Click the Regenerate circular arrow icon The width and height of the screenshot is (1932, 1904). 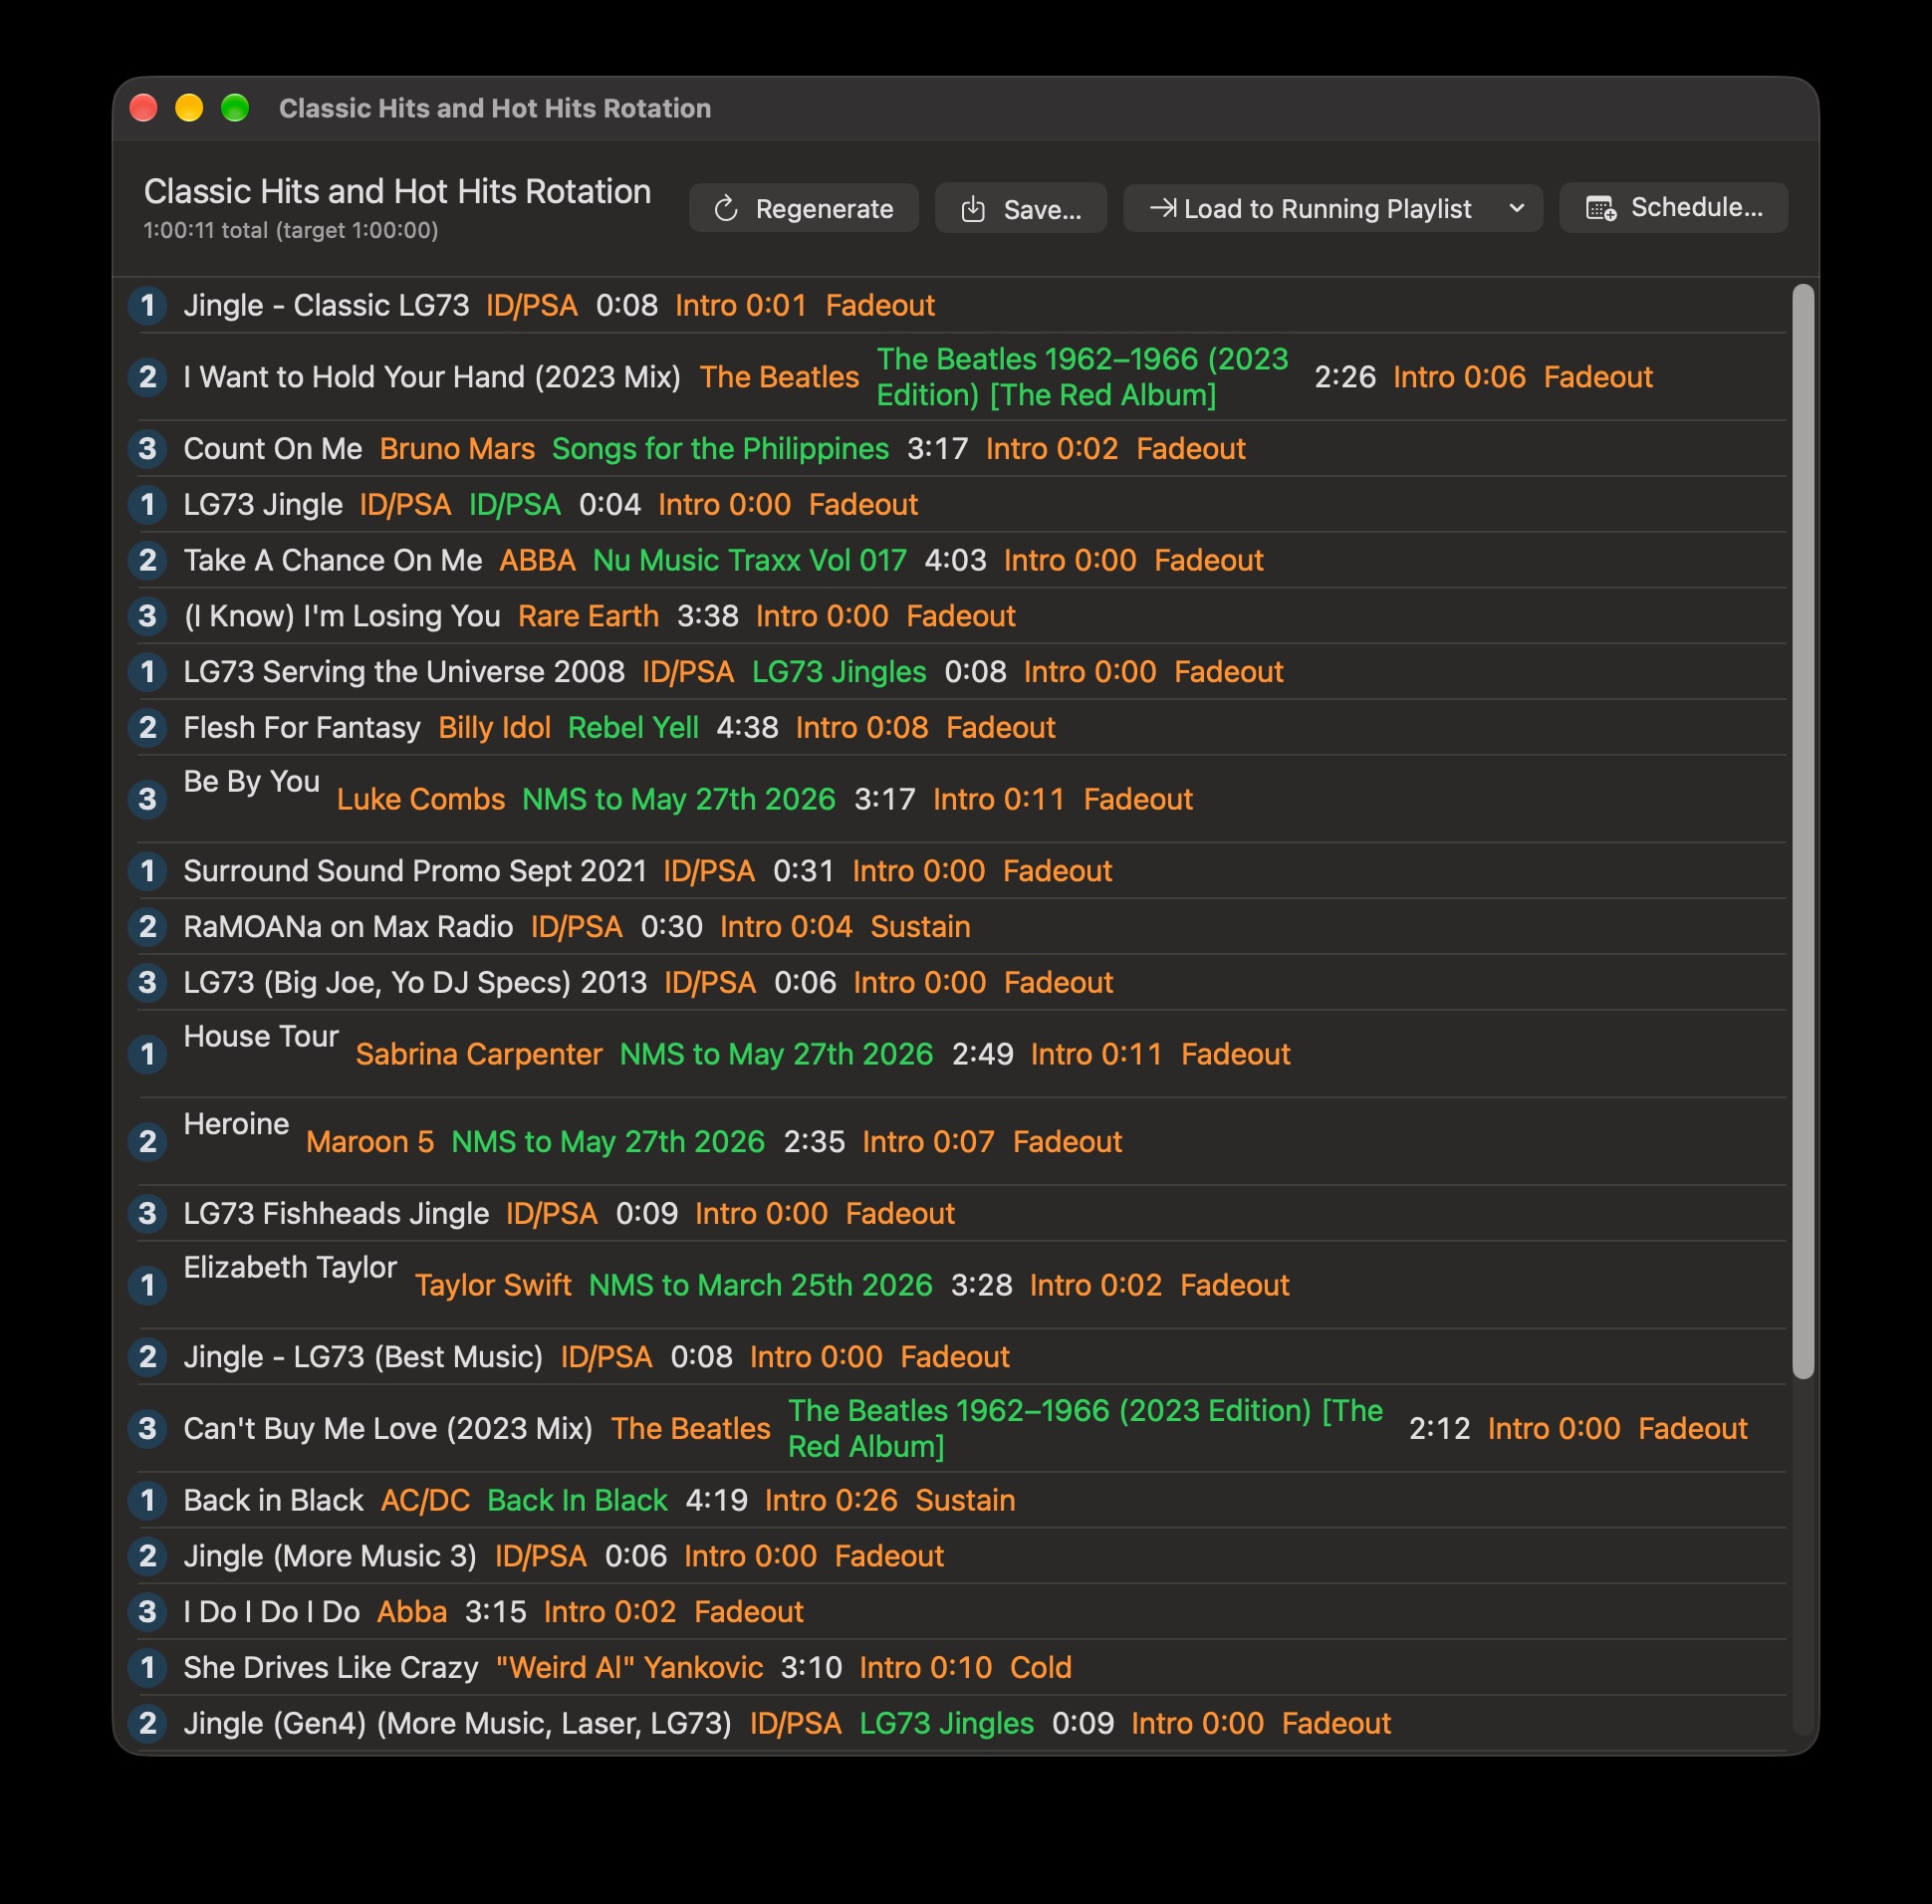(726, 209)
